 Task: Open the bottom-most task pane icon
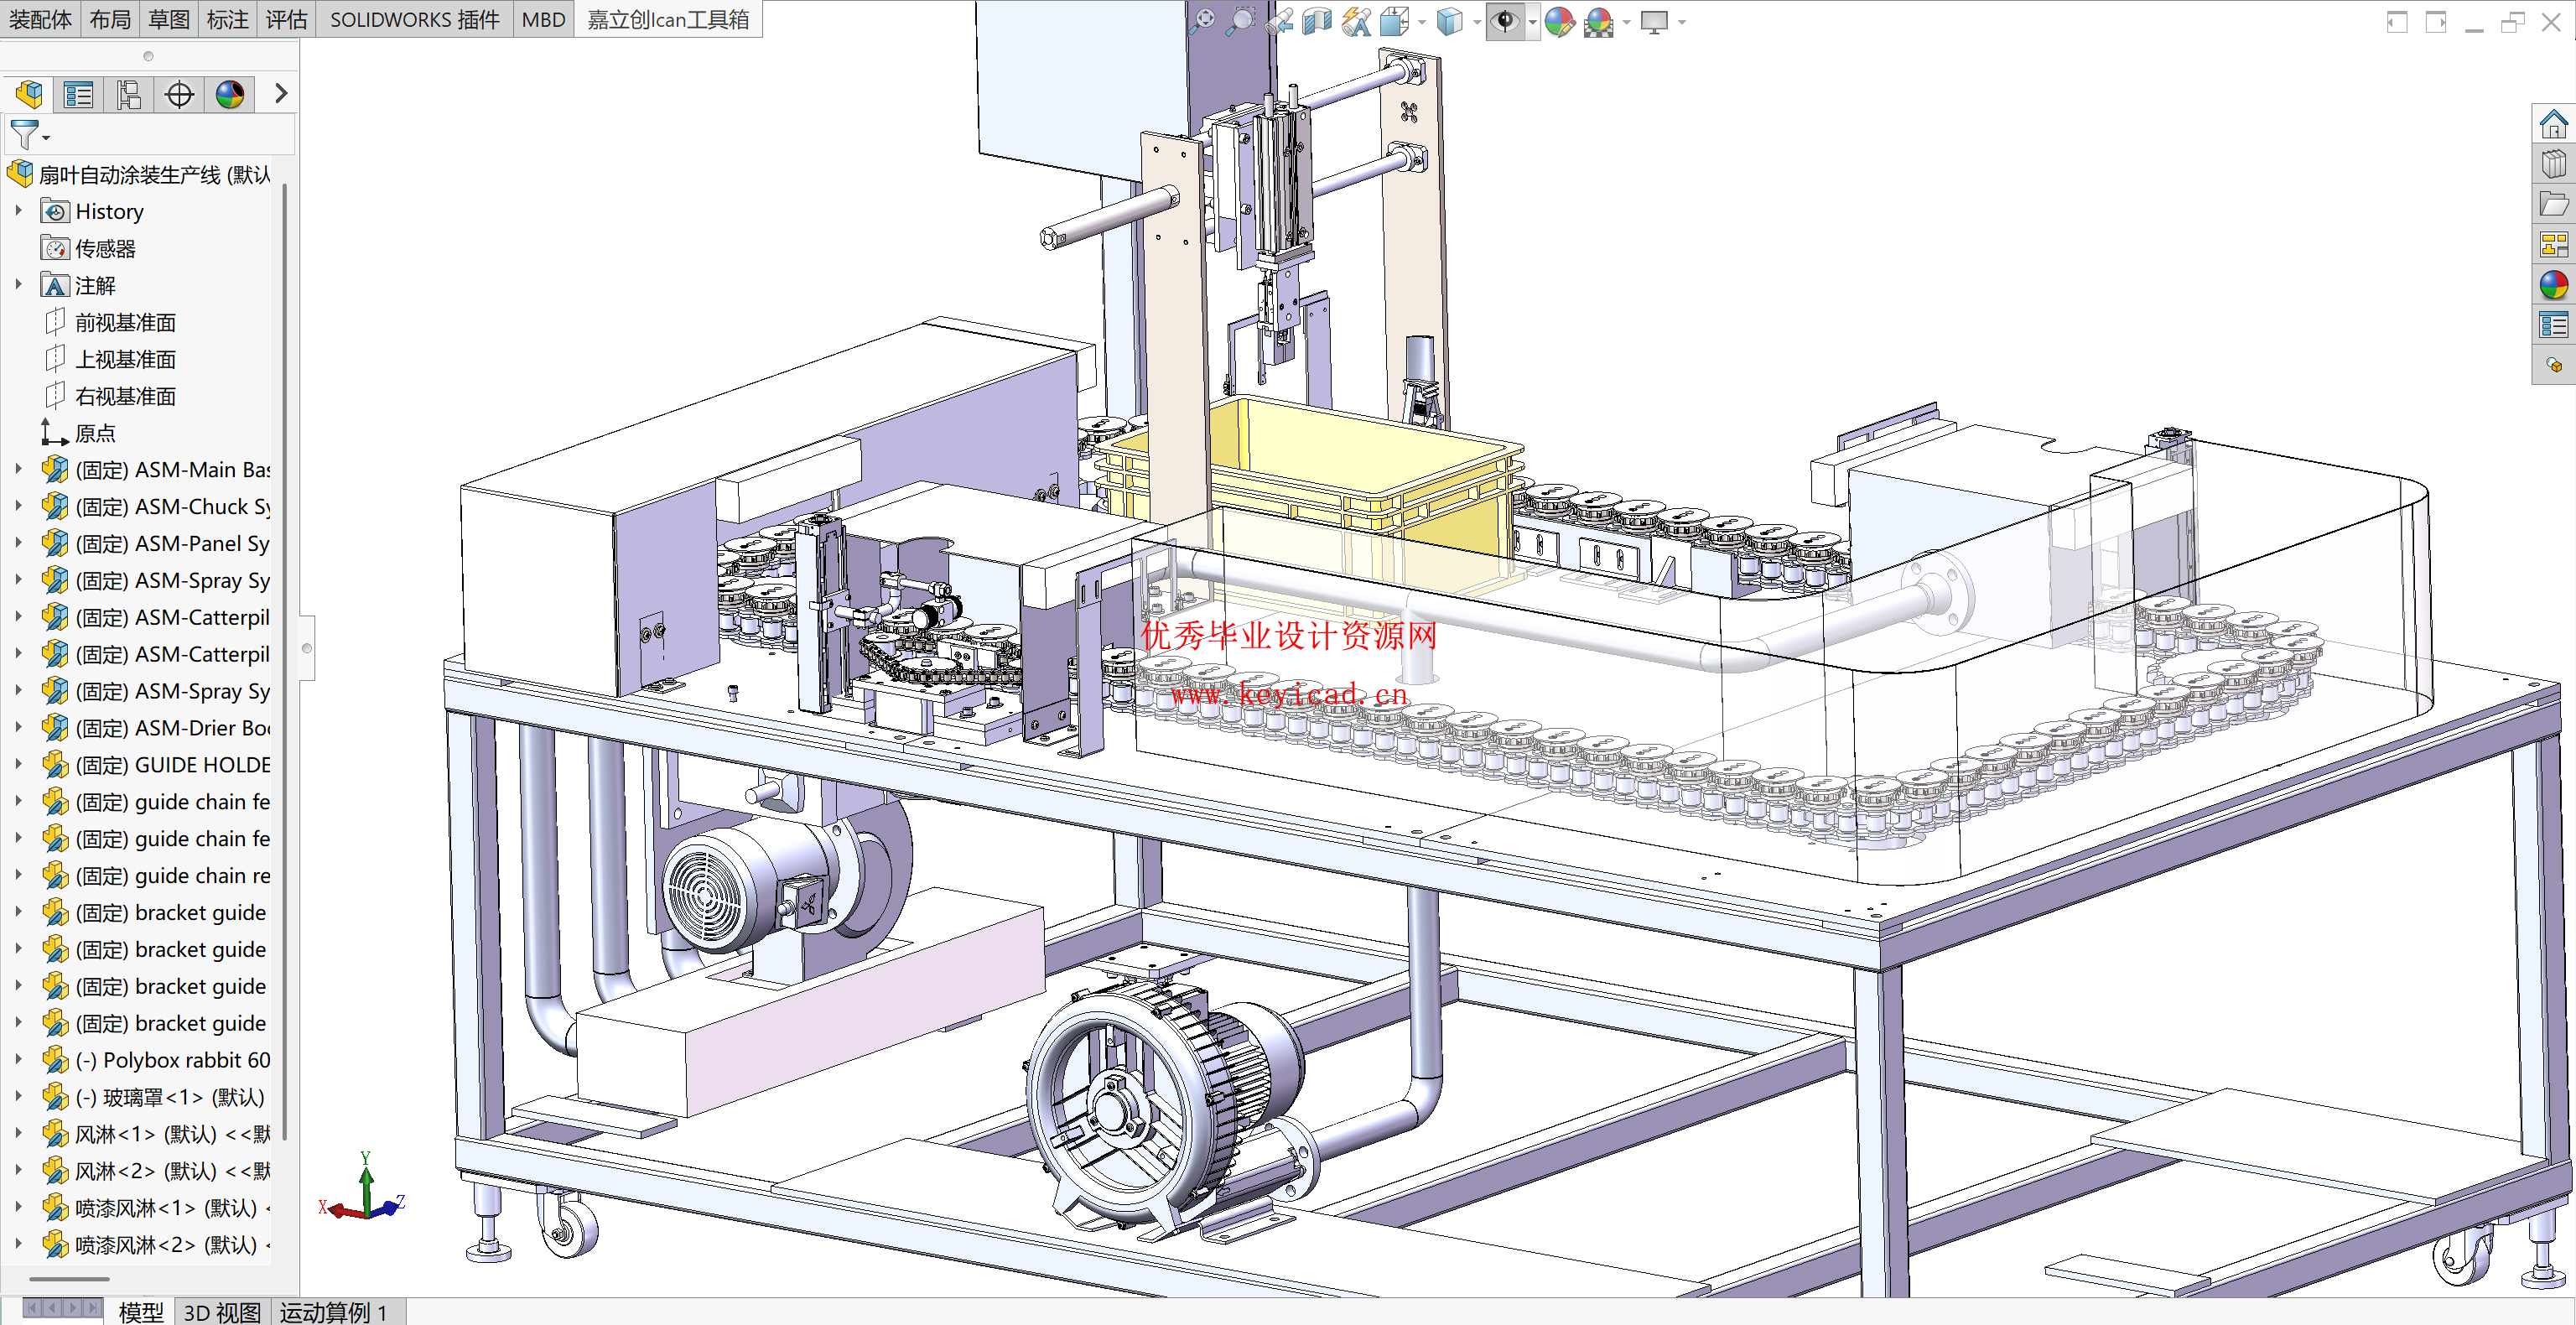click(2553, 365)
